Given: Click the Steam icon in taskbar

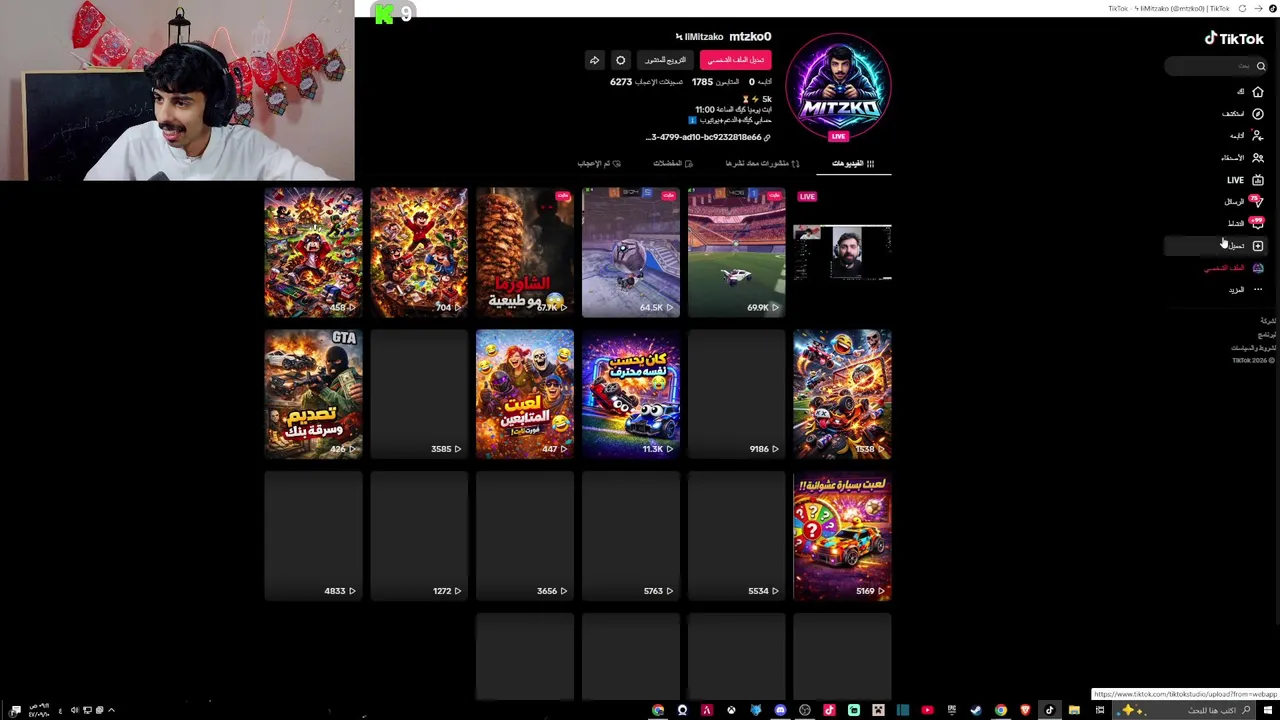Looking at the screenshot, I should point(976,710).
